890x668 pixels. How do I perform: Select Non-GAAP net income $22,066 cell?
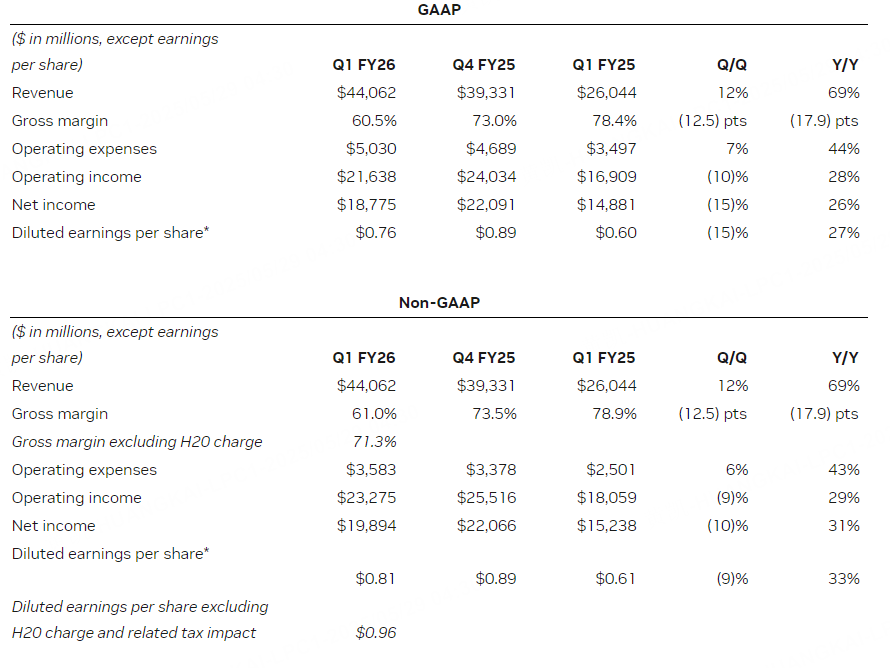[486, 526]
